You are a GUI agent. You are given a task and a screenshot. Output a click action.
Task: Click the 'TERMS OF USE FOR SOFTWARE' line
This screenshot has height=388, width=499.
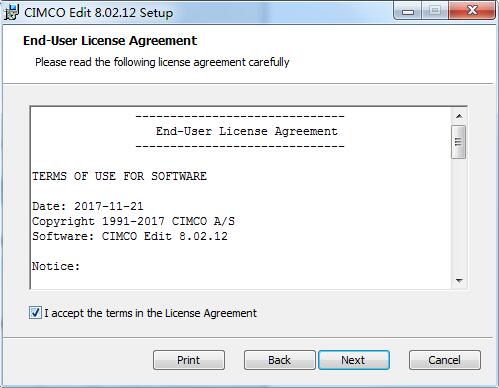click(119, 176)
